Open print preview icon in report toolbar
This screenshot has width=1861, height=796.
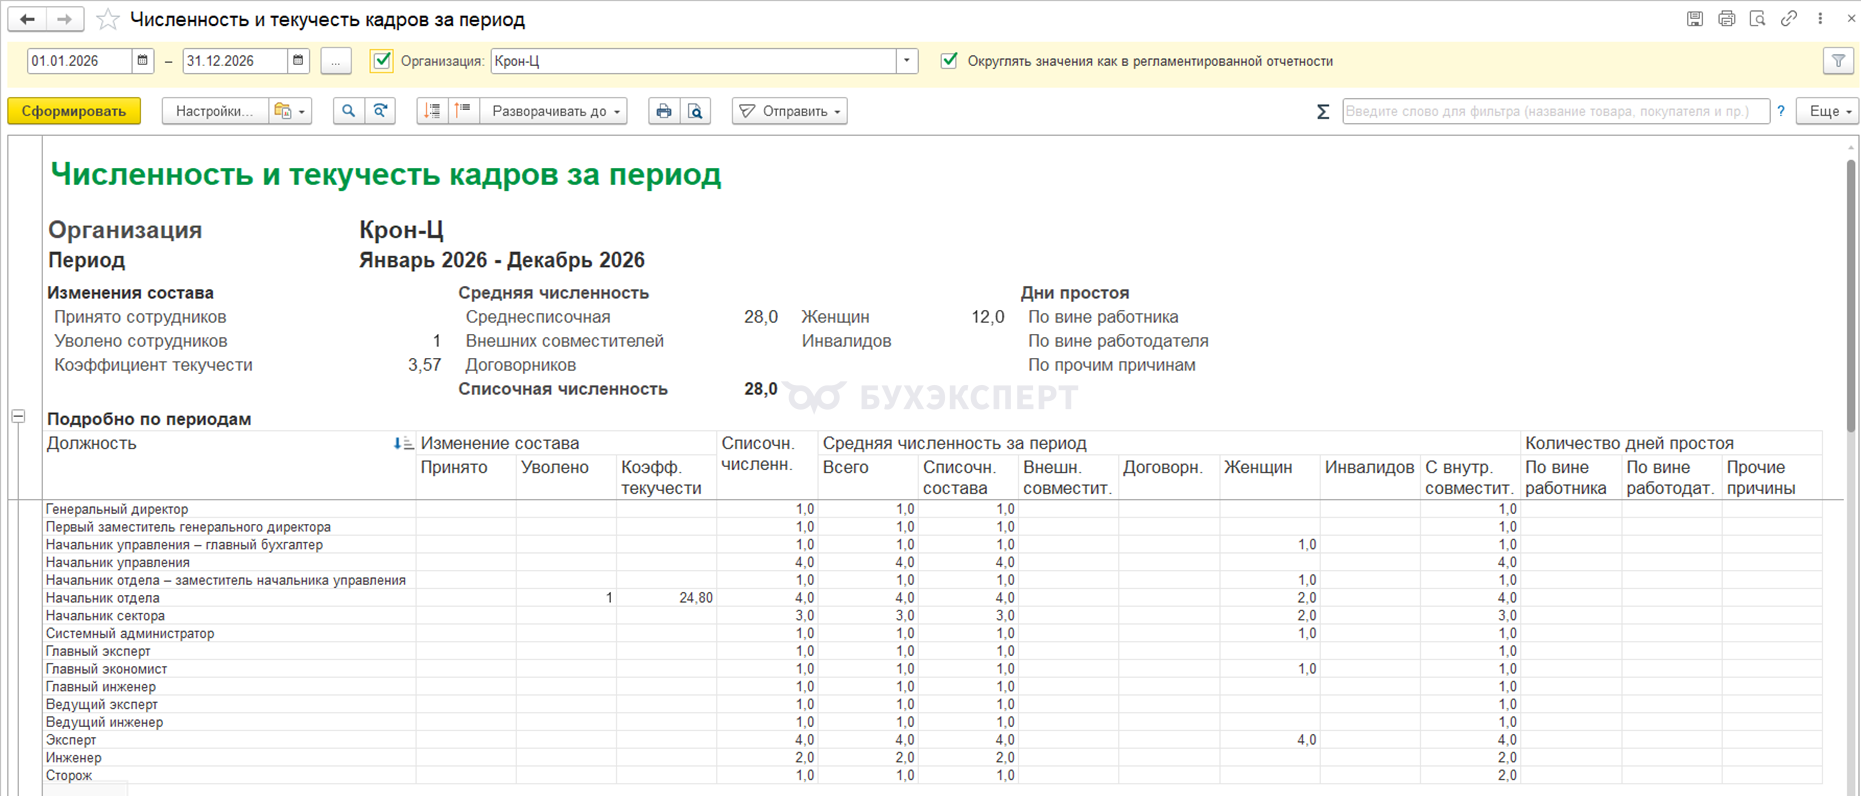(x=696, y=111)
